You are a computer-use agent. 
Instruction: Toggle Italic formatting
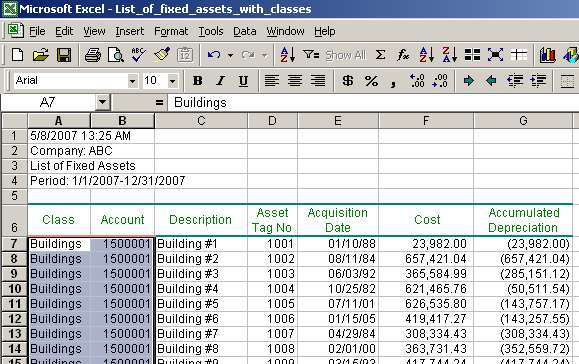pos(220,80)
